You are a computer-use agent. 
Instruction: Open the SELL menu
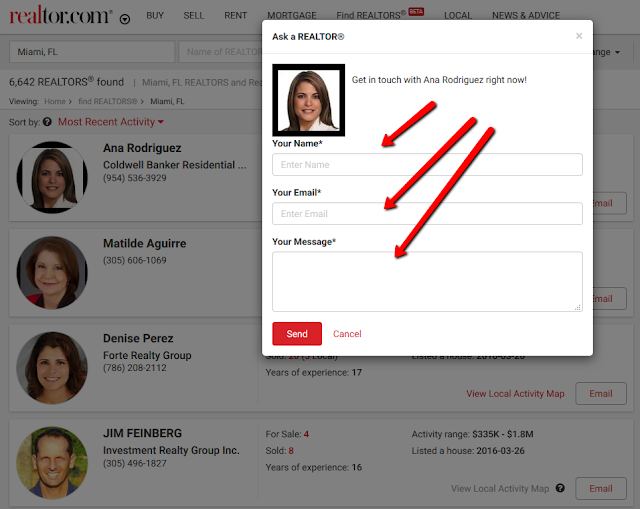pos(193,16)
